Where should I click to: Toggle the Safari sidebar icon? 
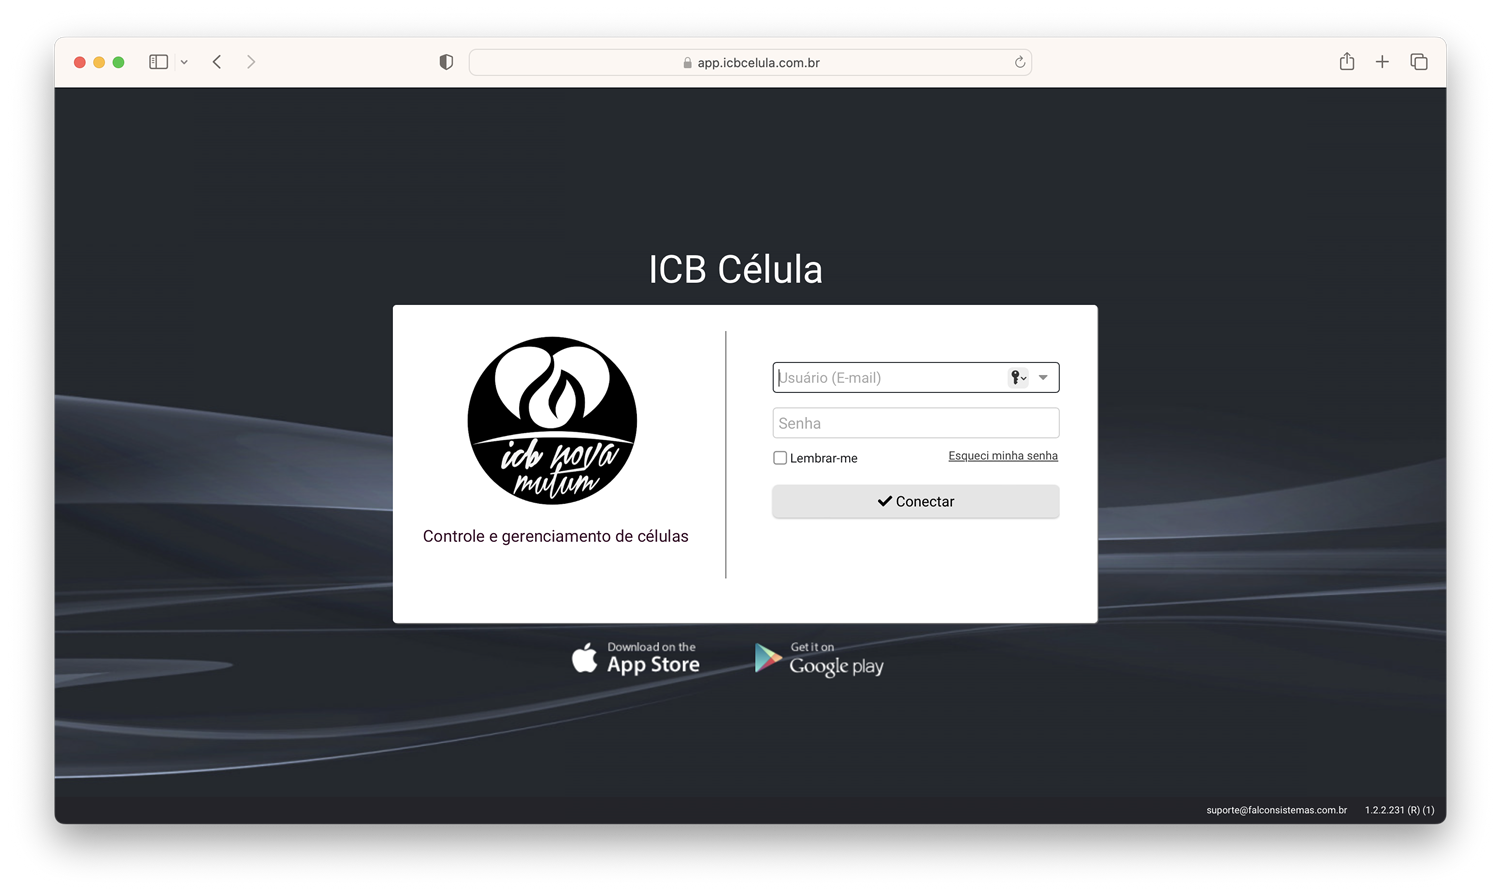[158, 62]
